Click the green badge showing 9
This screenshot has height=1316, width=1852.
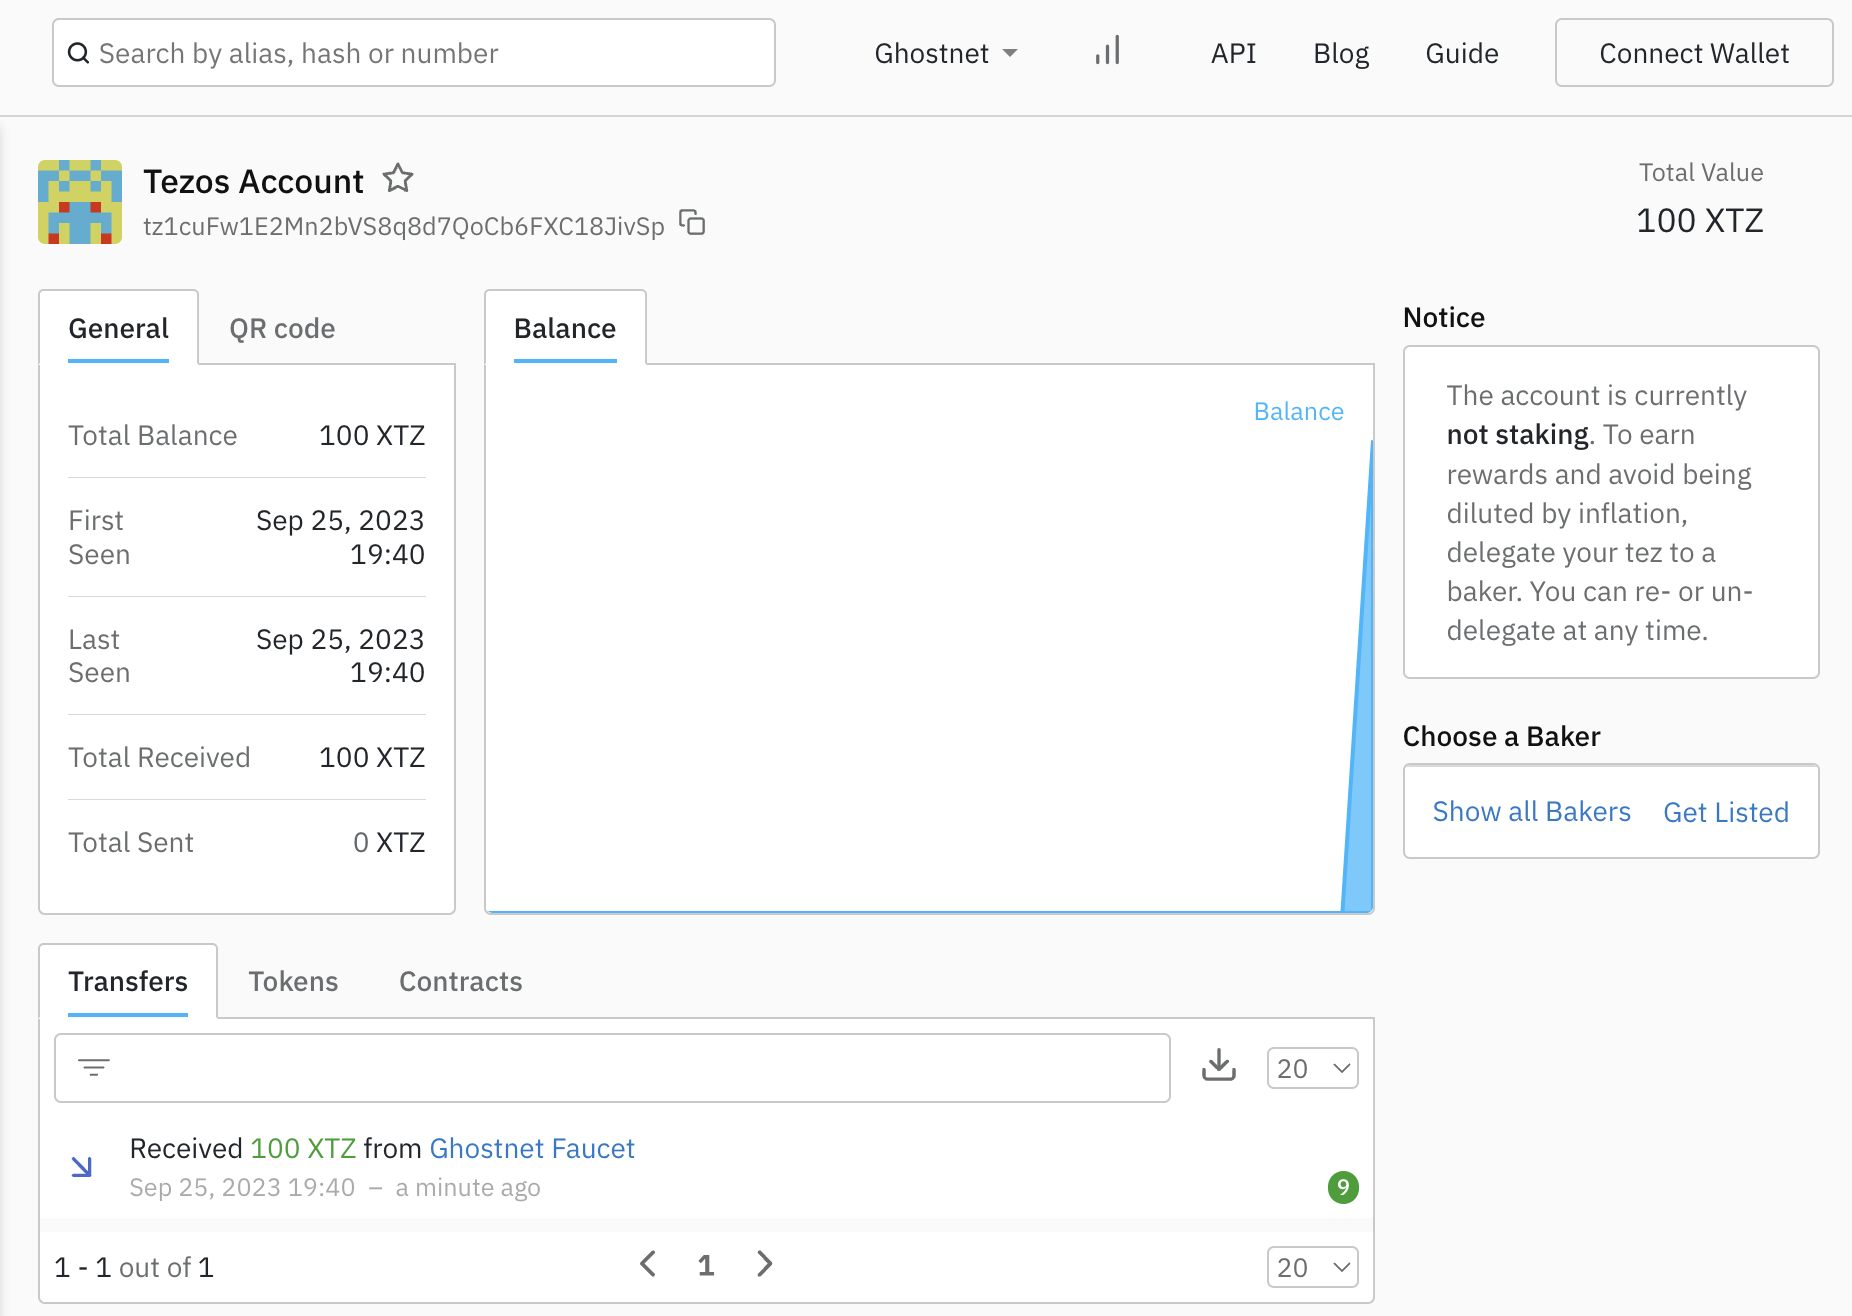[x=1342, y=1187]
